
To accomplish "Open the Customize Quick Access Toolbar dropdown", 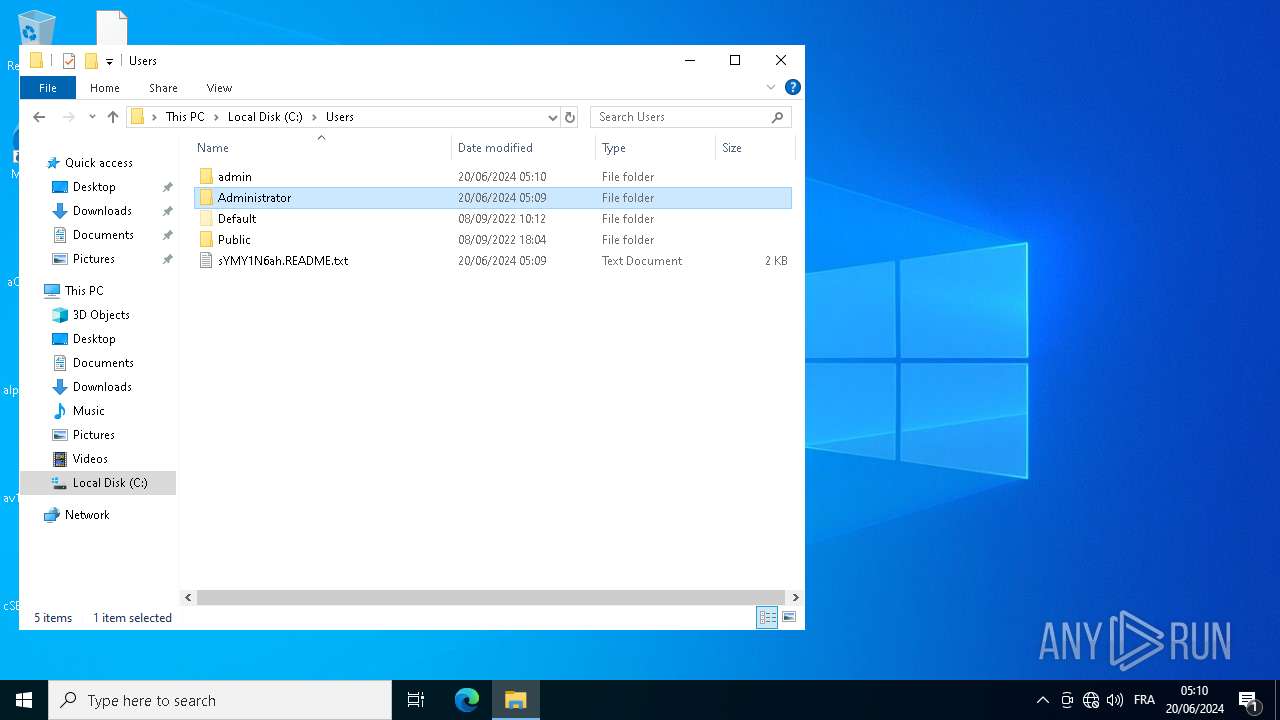I will point(109,62).
